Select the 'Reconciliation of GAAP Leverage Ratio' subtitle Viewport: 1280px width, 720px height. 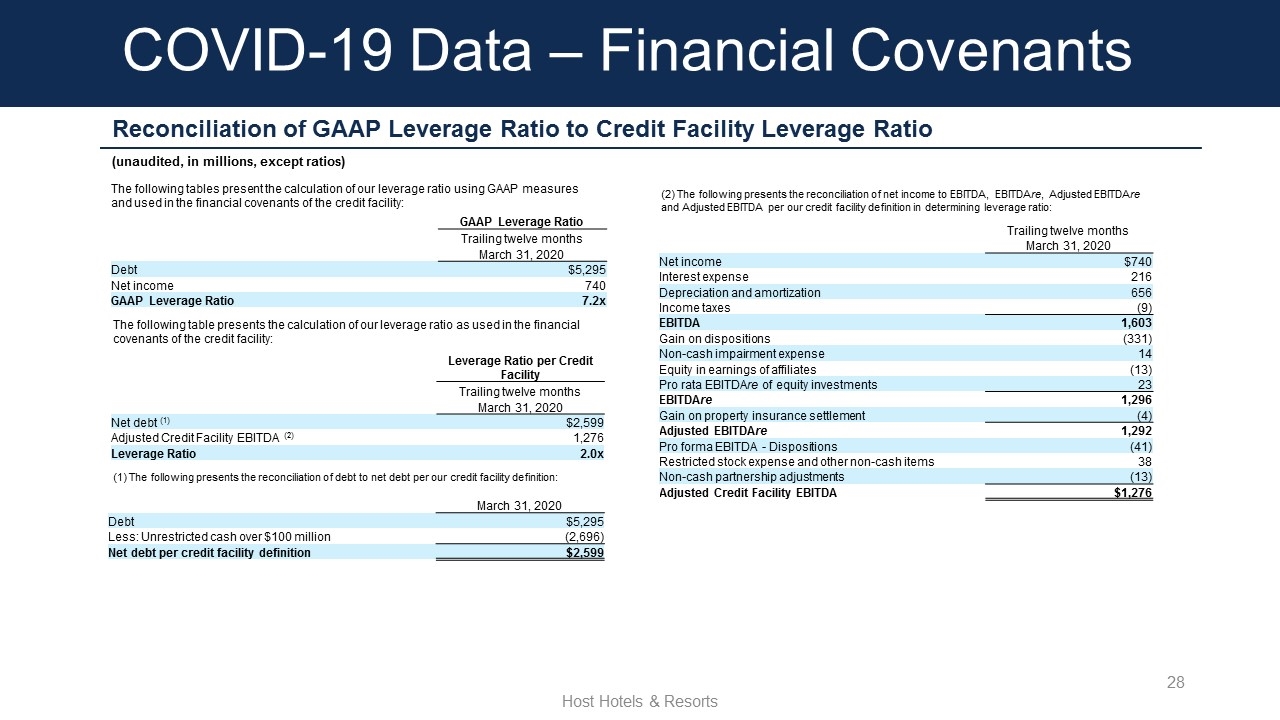coord(523,129)
